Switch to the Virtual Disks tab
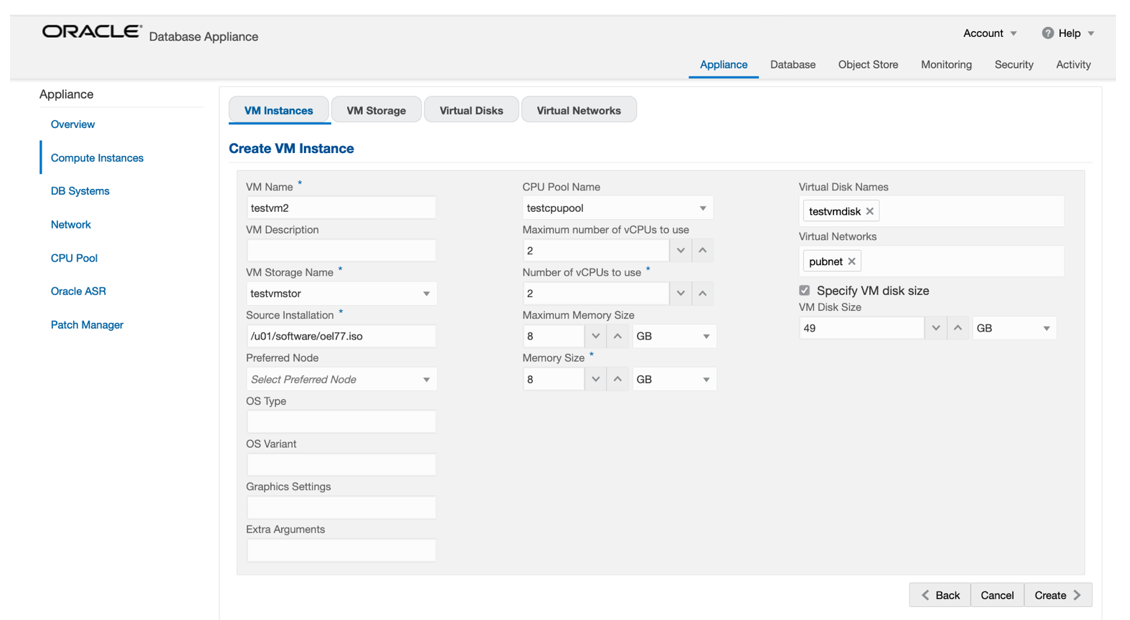This screenshot has height=620, width=1130. coord(471,110)
